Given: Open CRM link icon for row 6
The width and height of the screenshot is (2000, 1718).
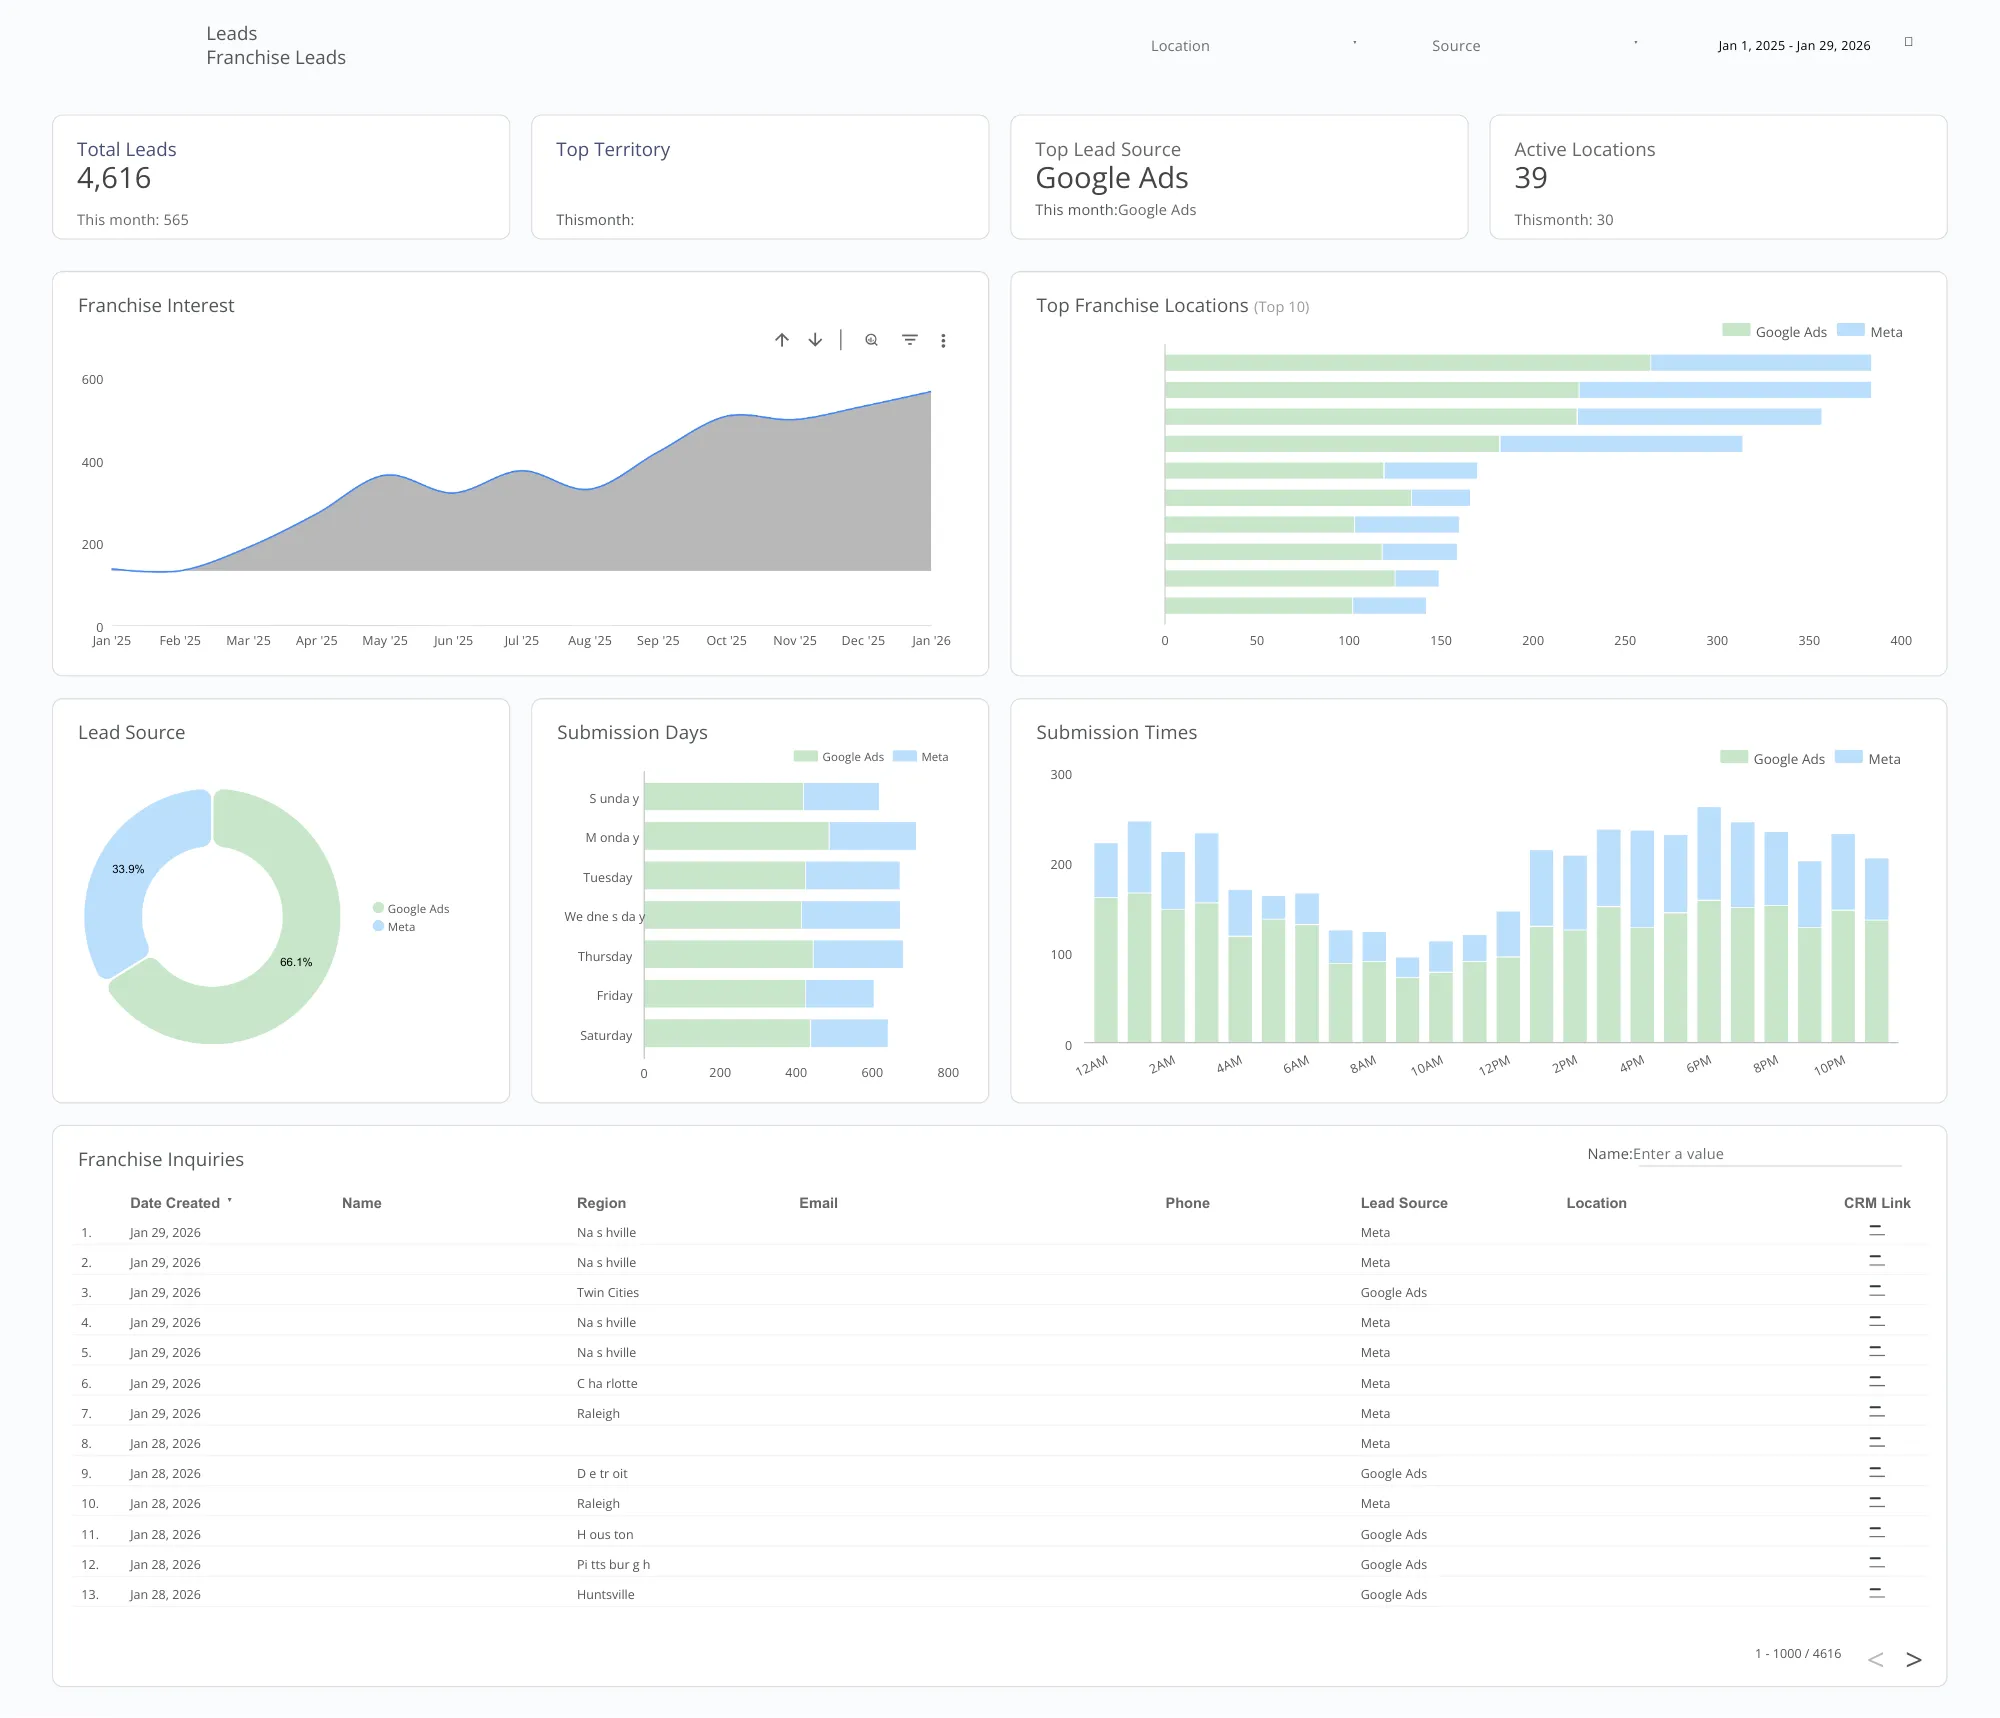Looking at the screenshot, I should point(1877,1382).
